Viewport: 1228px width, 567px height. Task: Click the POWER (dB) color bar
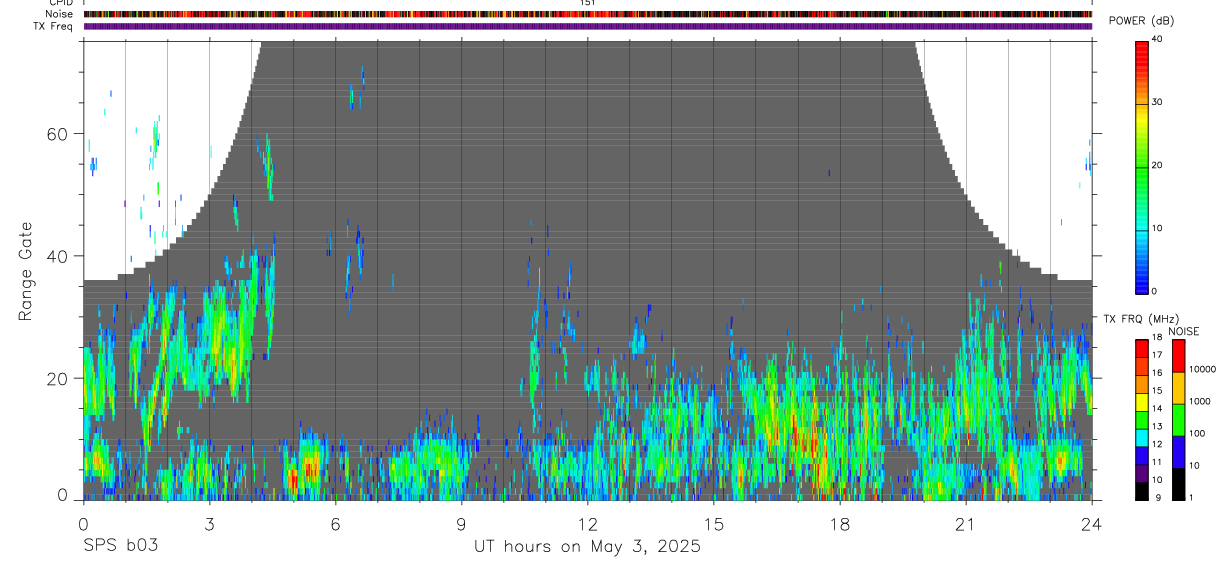point(1141,166)
